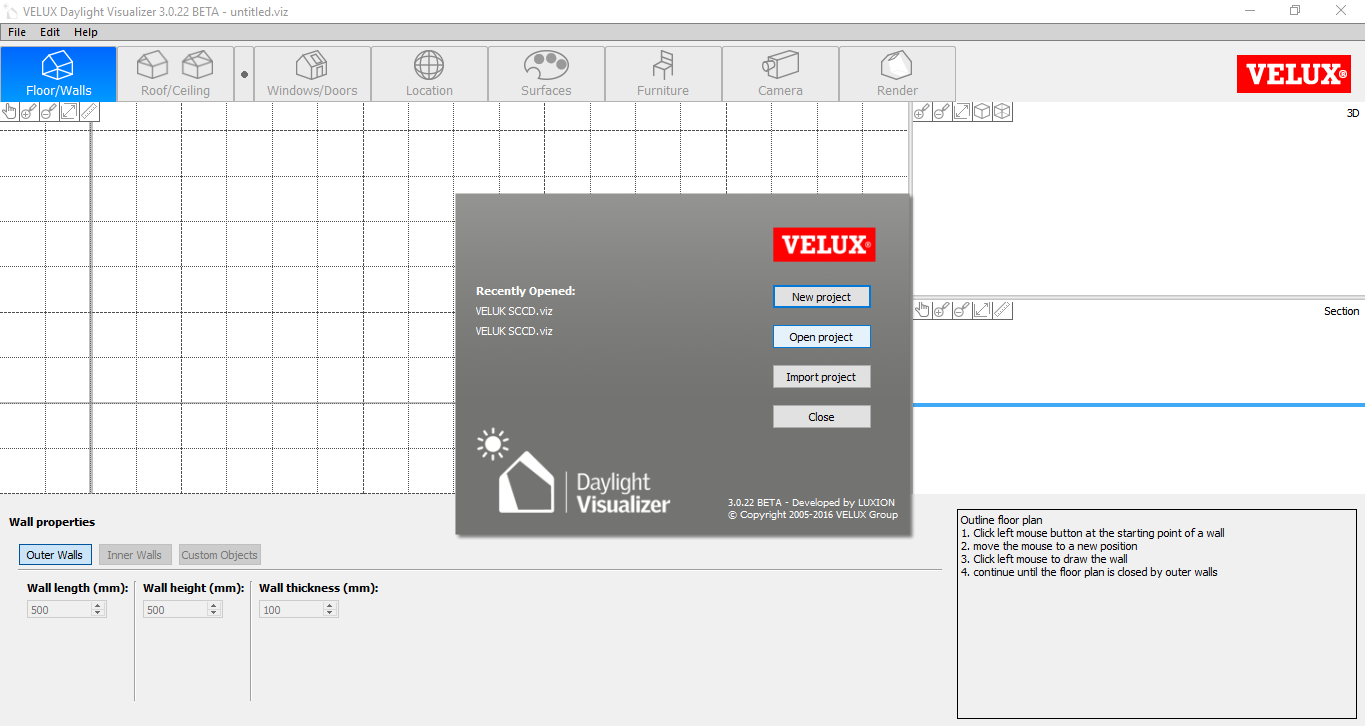Image resolution: width=1365 pixels, height=726 pixels.
Task: Open the Floor/Walls tab
Action: (58, 74)
